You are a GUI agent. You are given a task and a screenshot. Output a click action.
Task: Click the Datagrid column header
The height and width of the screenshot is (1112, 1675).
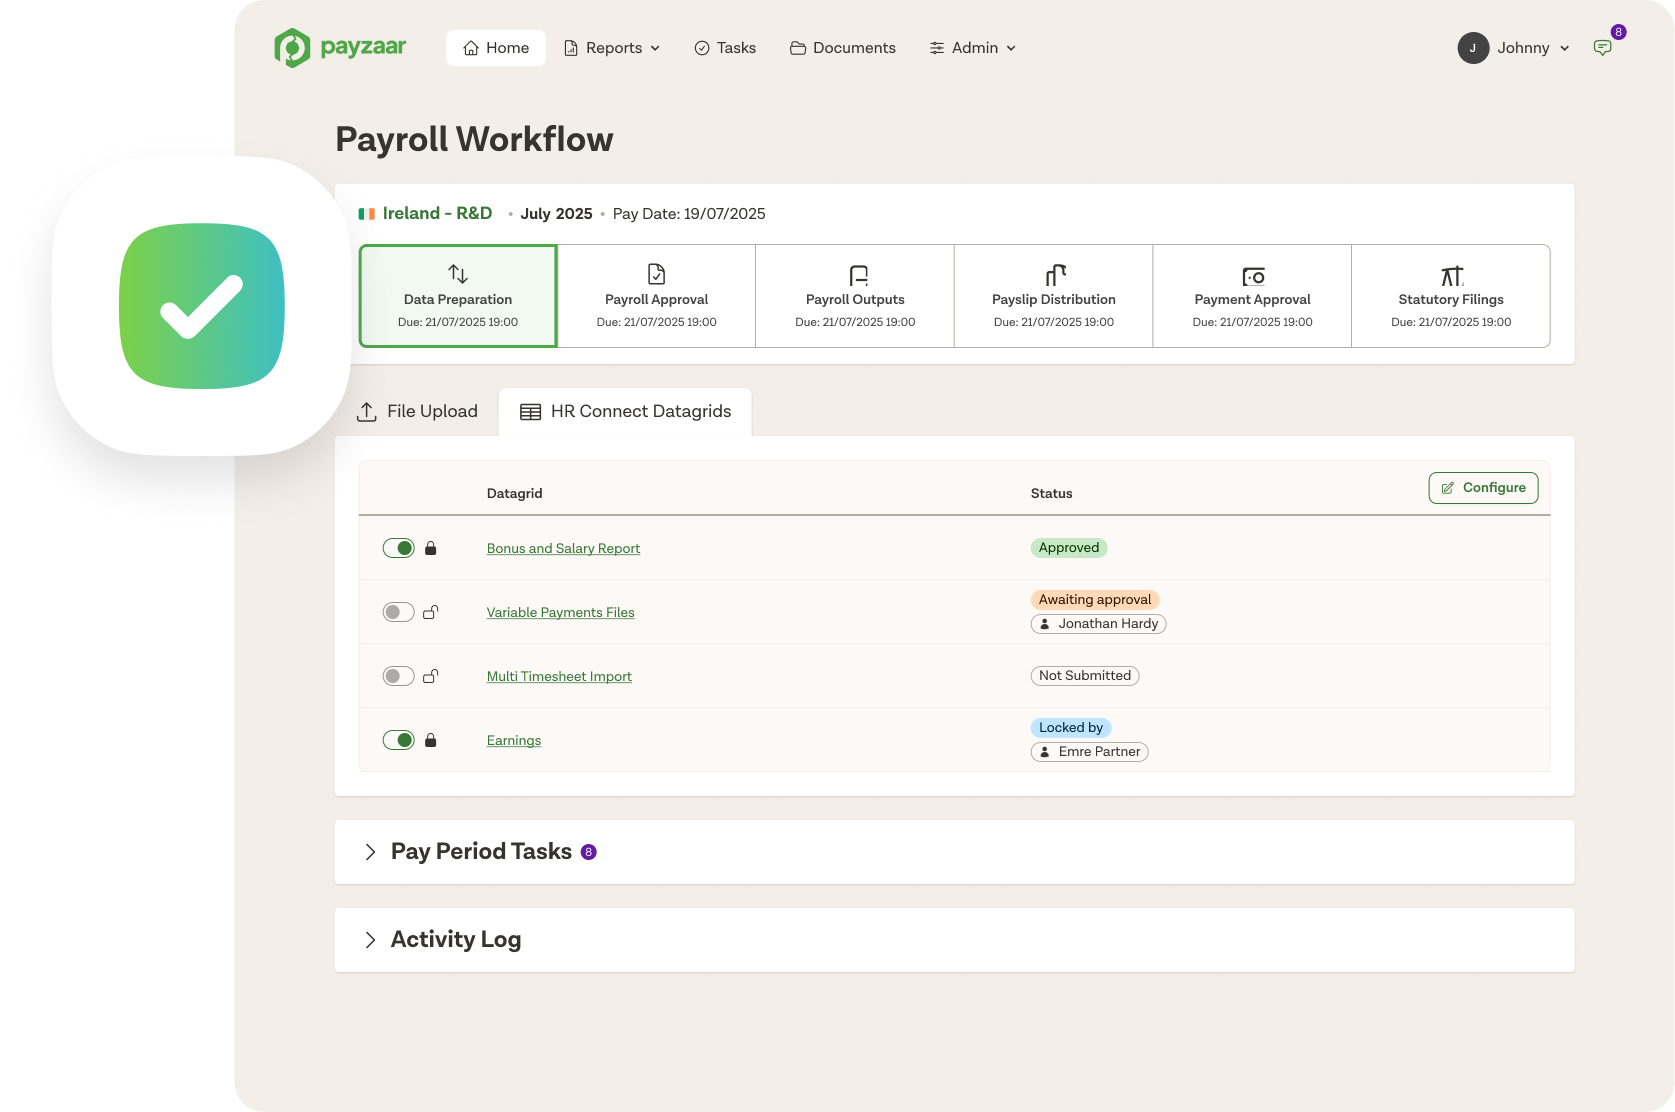click(515, 494)
